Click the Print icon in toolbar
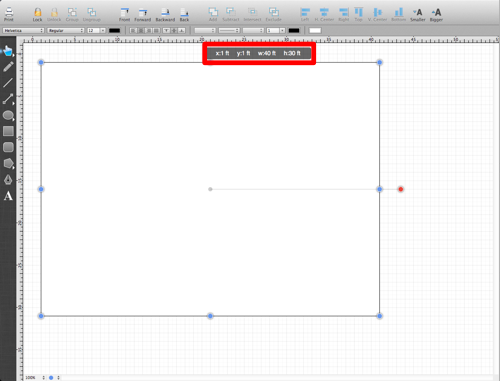Image resolution: width=500 pixels, height=381 pixels. (x=9, y=14)
